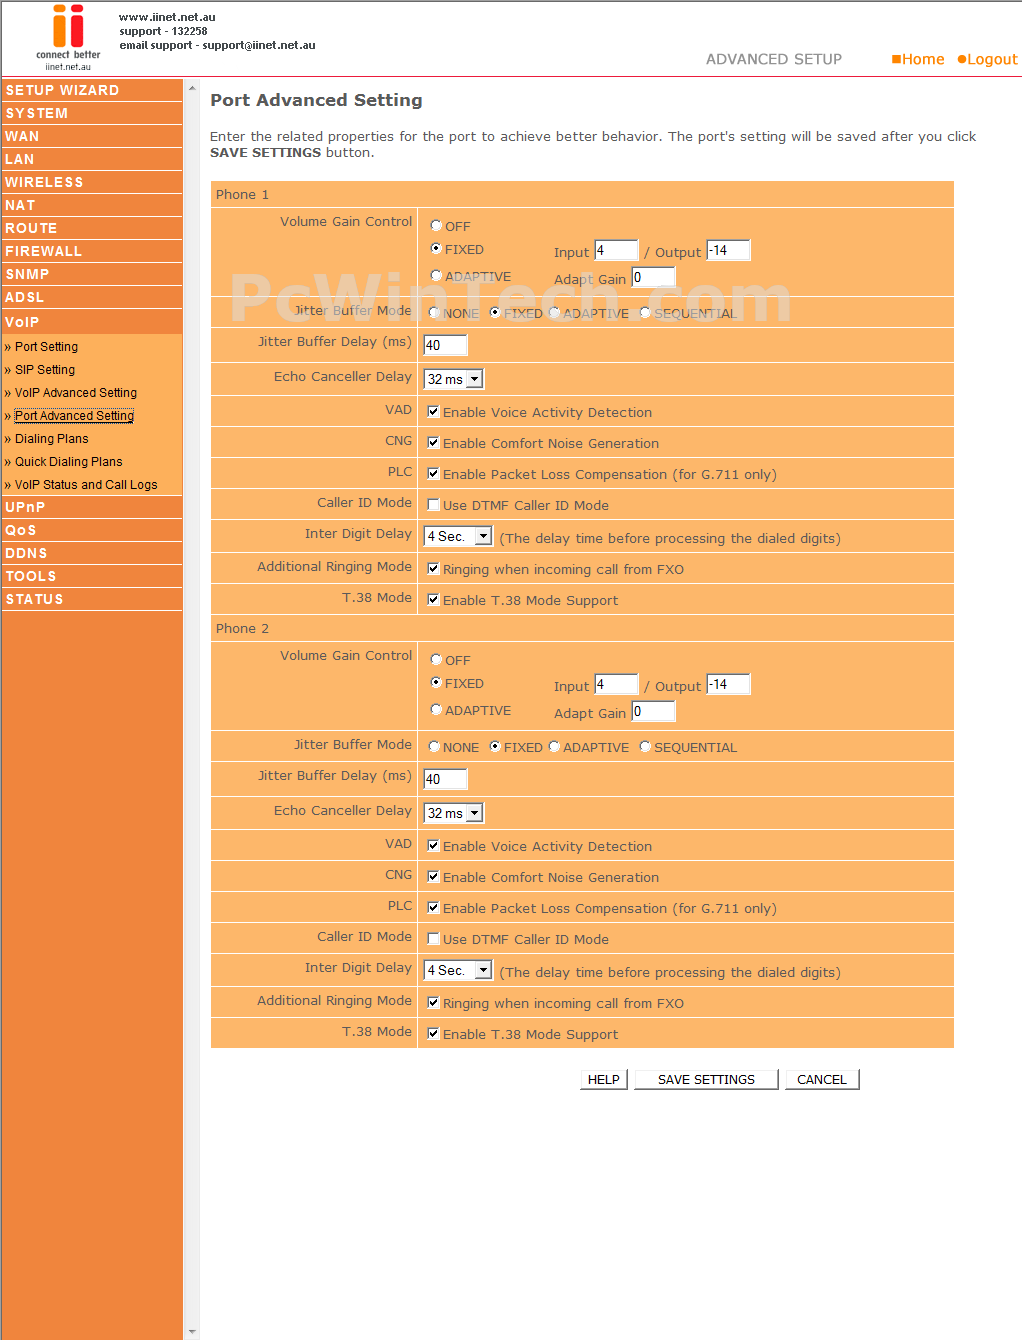Click the SAVE SETTINGS button
Viewport: 1022px width, 1340px height.
[707, 1080]
